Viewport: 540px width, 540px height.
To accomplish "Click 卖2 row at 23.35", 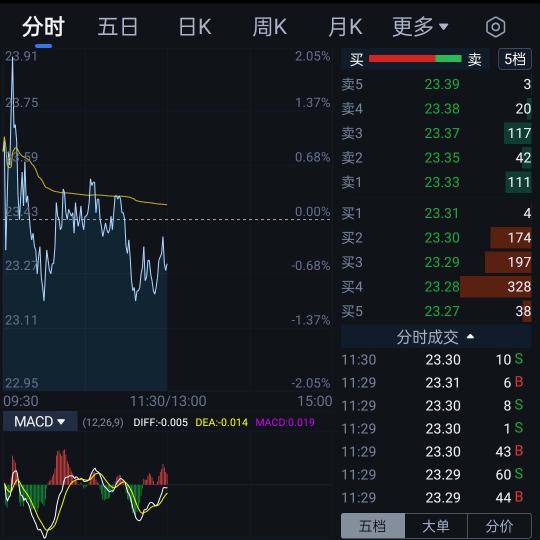I will 436,158.
